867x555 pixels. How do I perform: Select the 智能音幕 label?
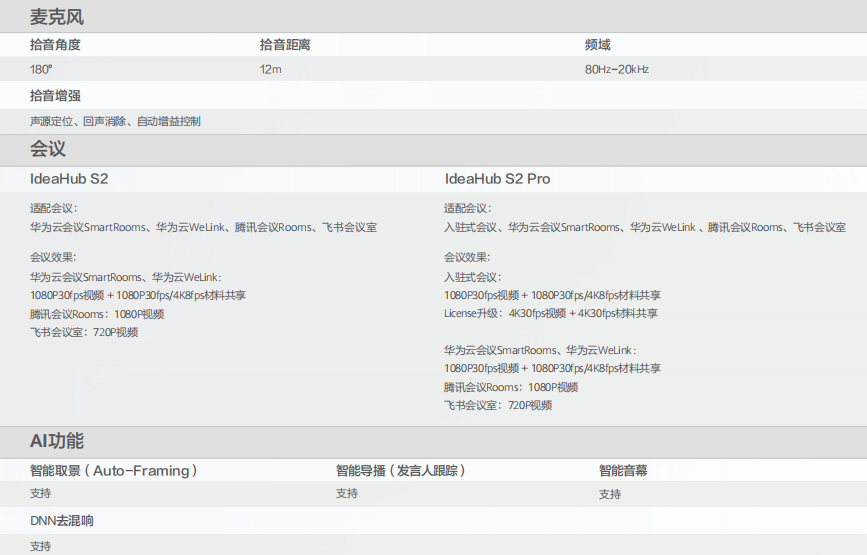click(x=623, y=471)
